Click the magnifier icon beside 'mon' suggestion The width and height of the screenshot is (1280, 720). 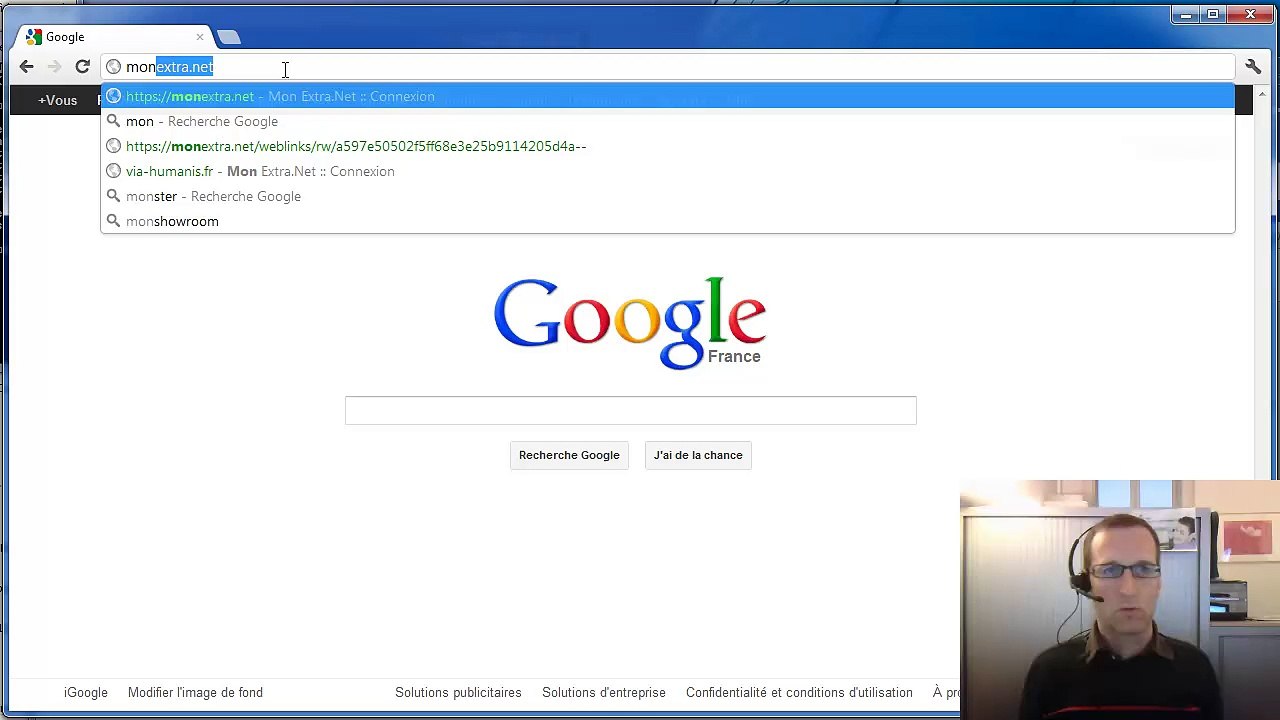[x=113, y=121]
